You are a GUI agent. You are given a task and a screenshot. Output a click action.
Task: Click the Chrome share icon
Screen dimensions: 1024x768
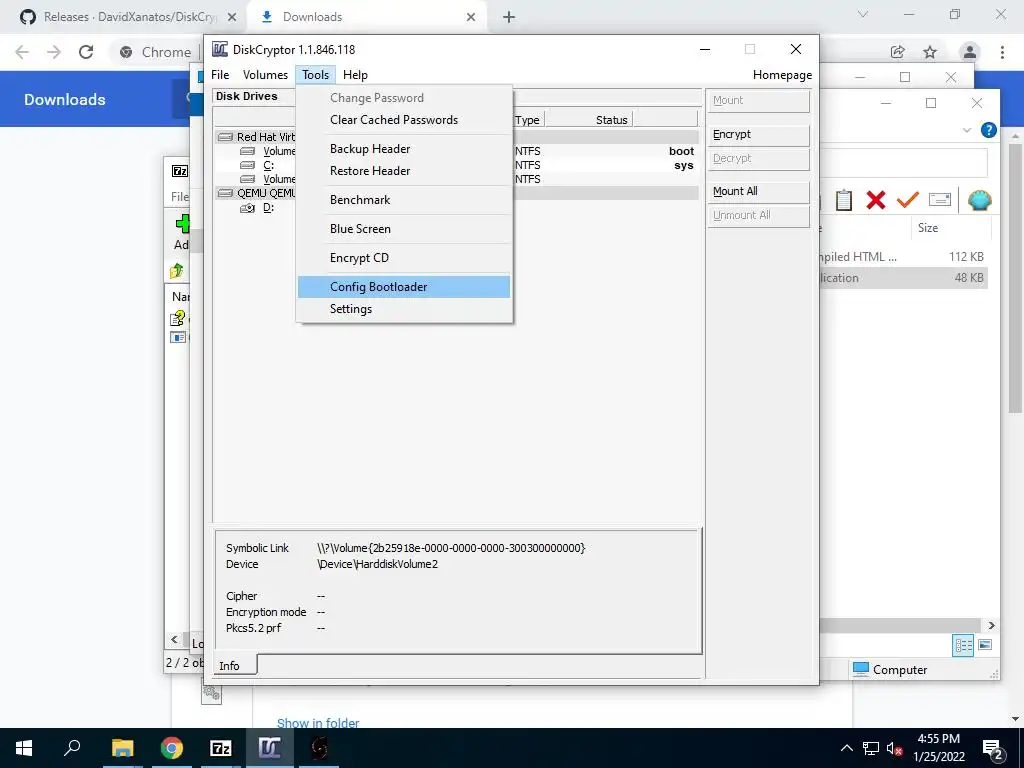[898, 52]
